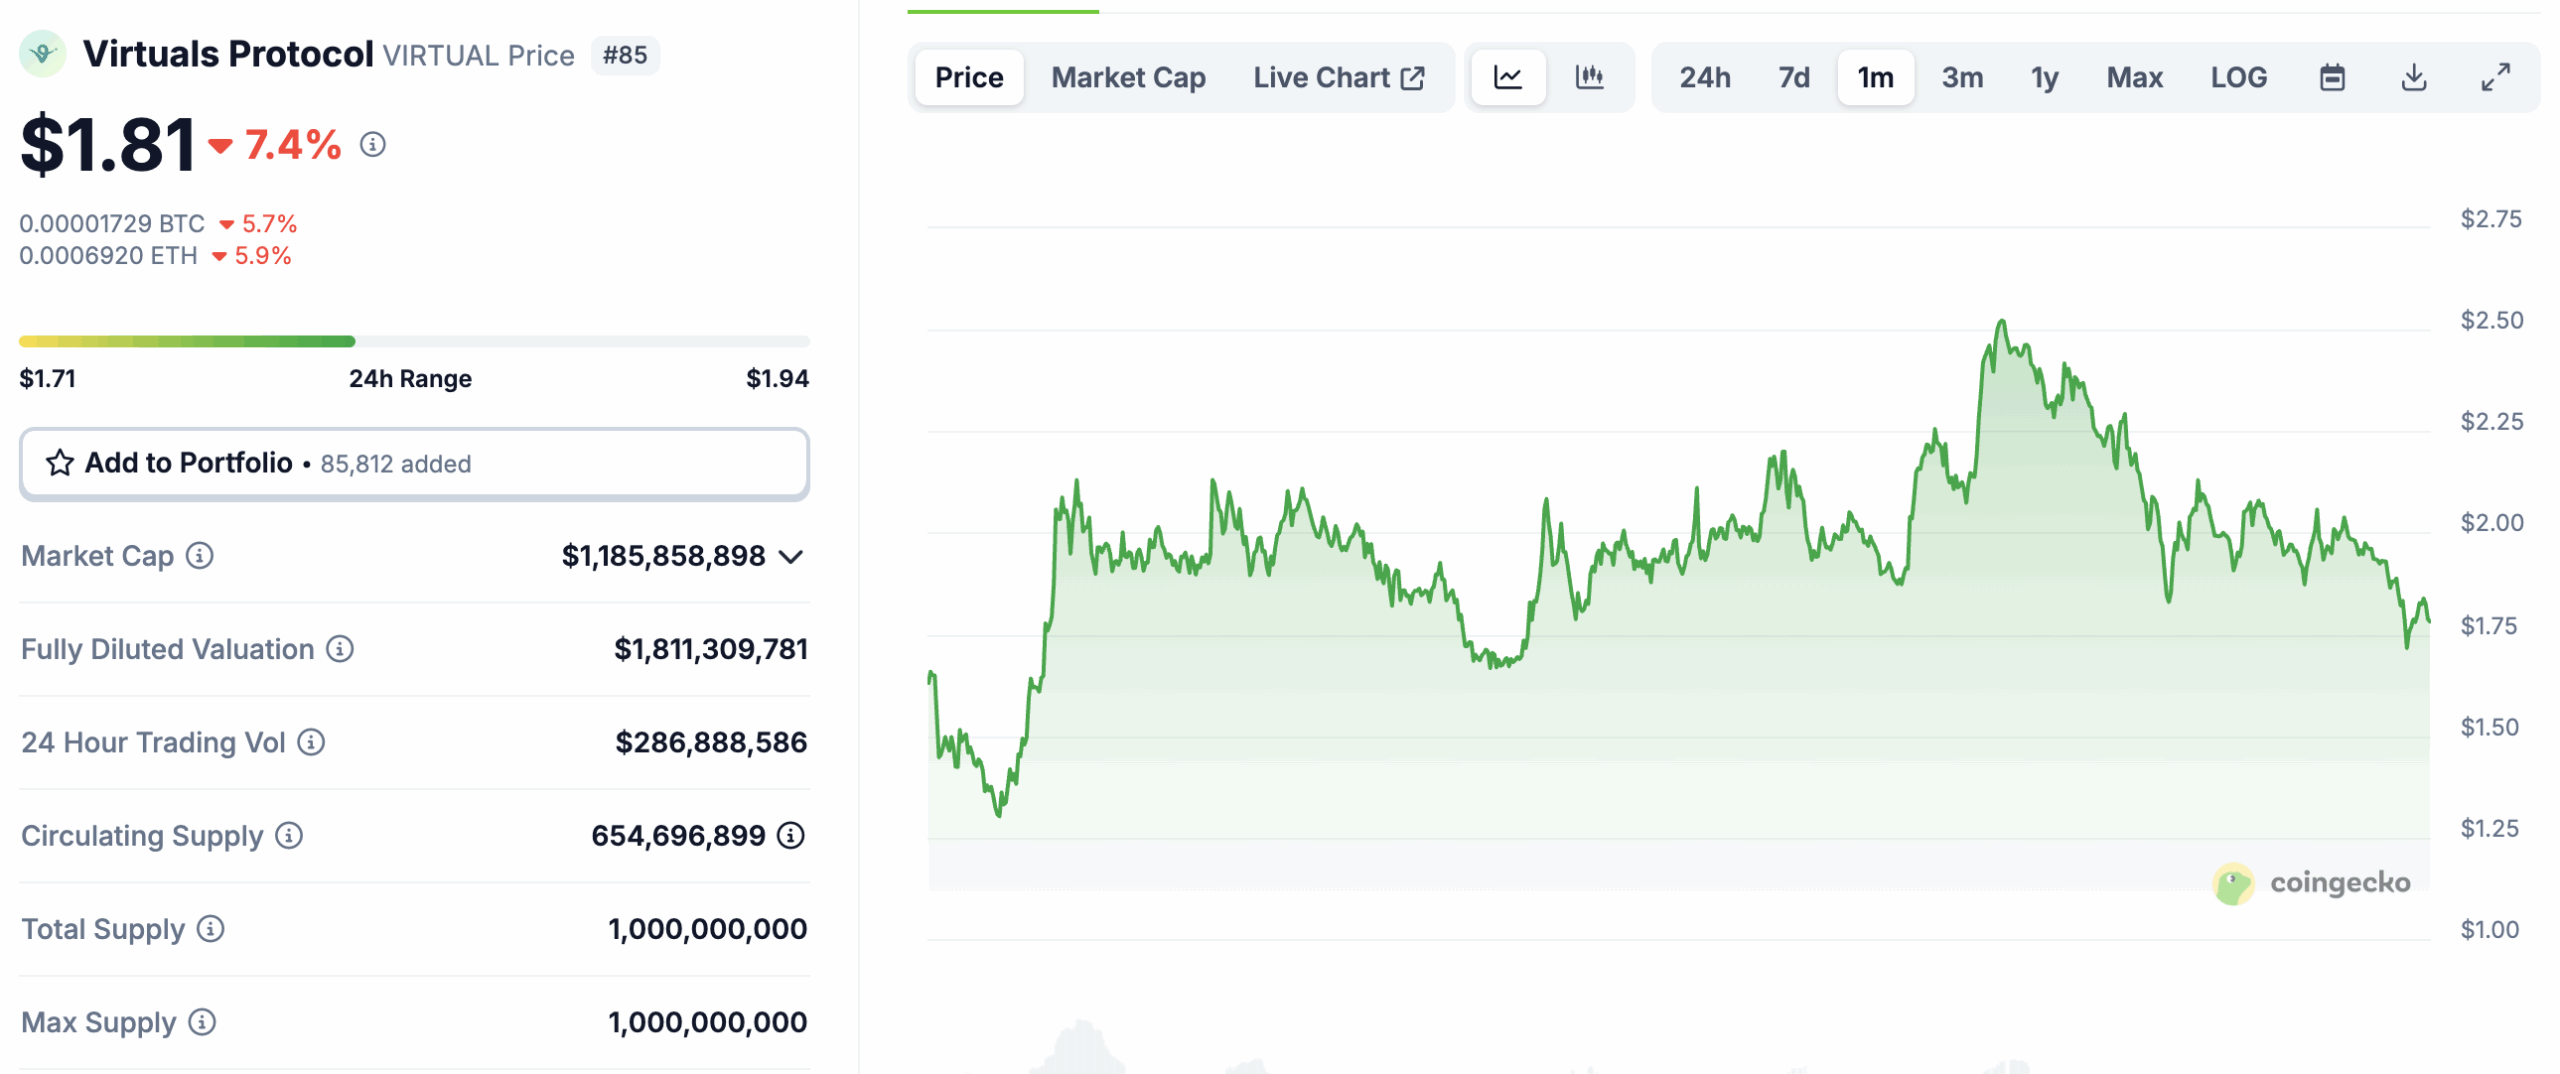2560x1074 pixels.
Task: Click the #85 rank badge
Action: [x=626, y=55]
